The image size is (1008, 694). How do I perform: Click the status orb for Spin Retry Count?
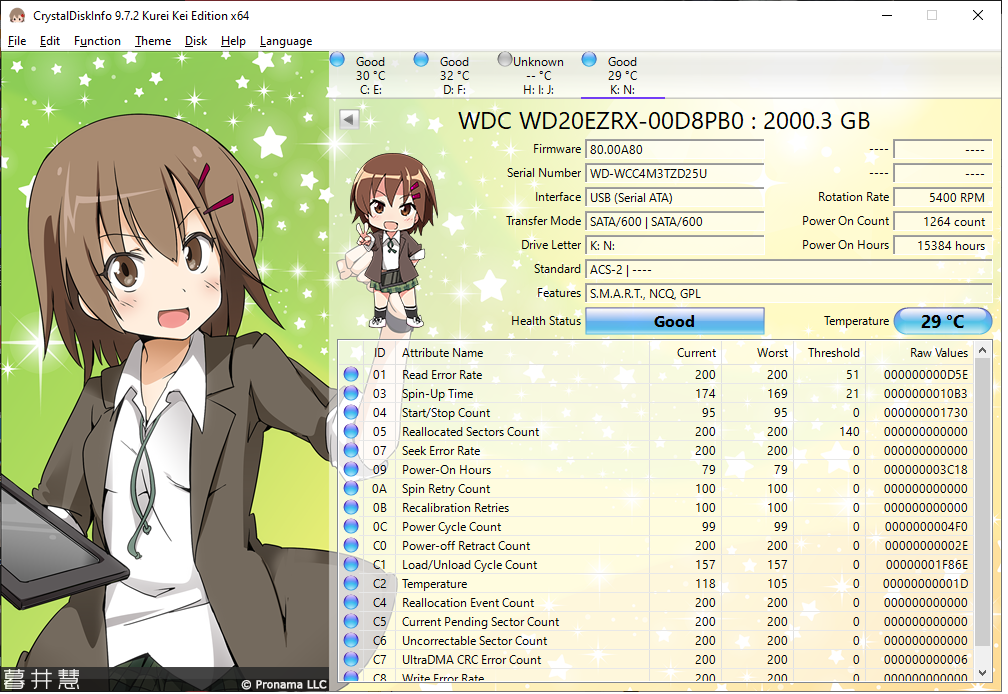[x=351, y=488]
